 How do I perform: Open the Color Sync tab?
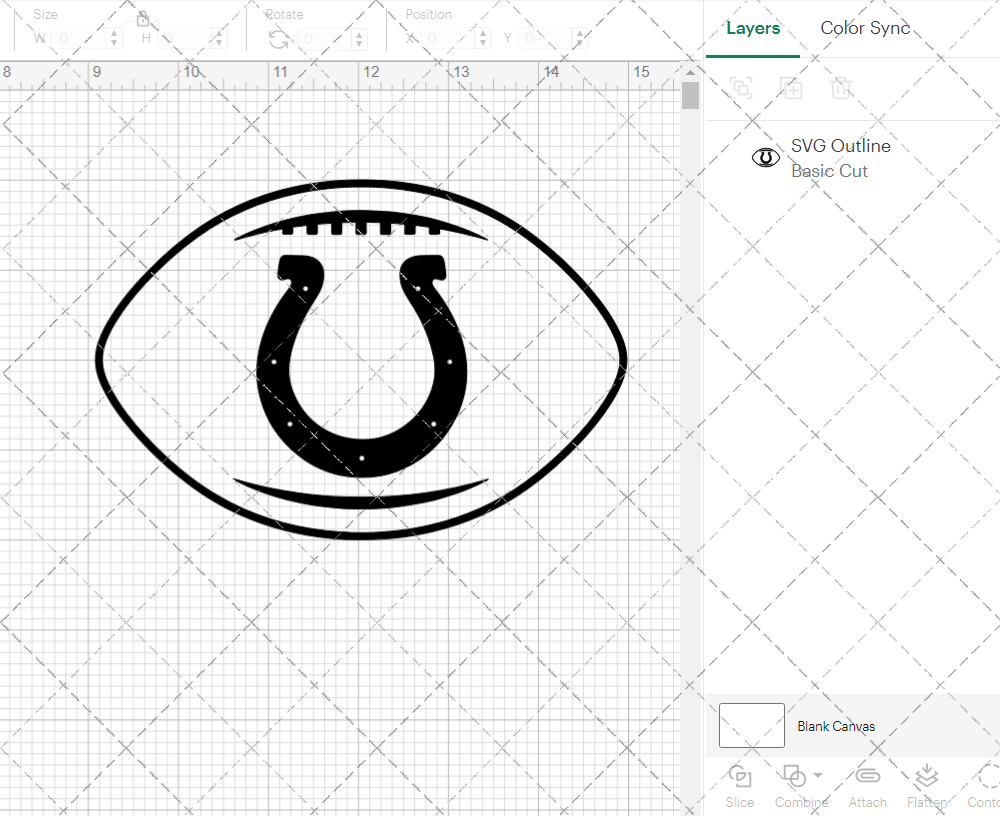865,28
